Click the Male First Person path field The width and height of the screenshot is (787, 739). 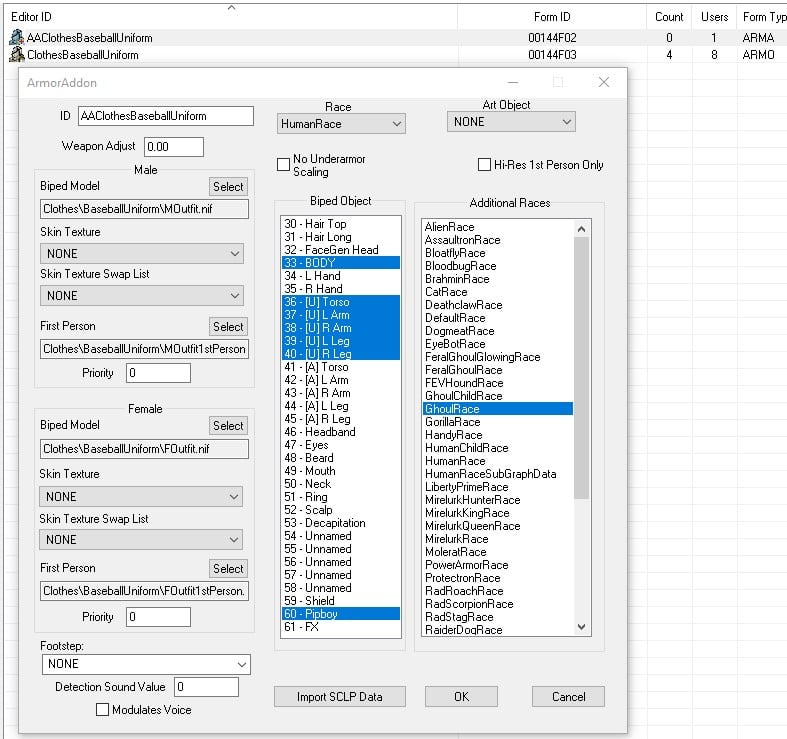(144, 349)
